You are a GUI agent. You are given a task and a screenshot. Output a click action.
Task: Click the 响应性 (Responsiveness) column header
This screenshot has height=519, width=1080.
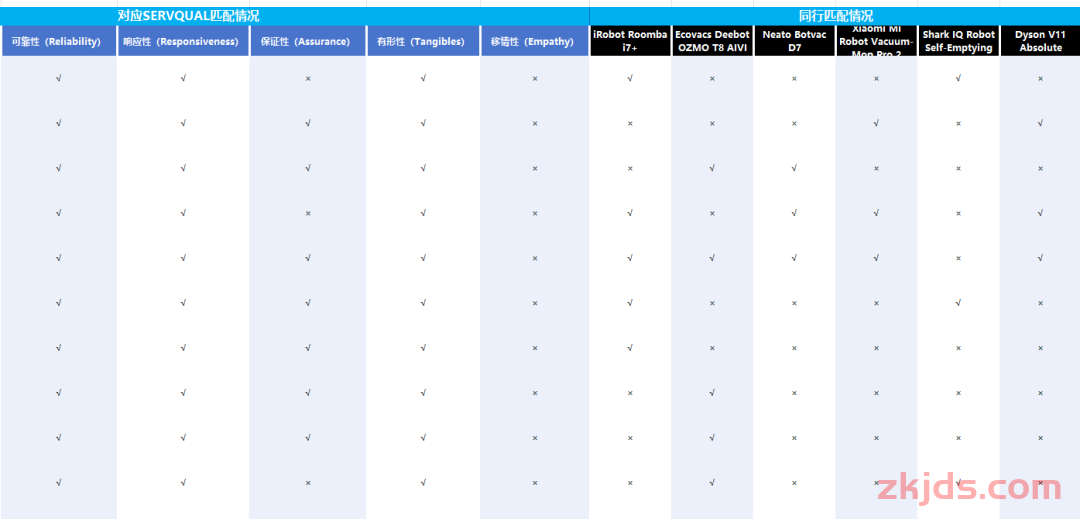[183, 41]
